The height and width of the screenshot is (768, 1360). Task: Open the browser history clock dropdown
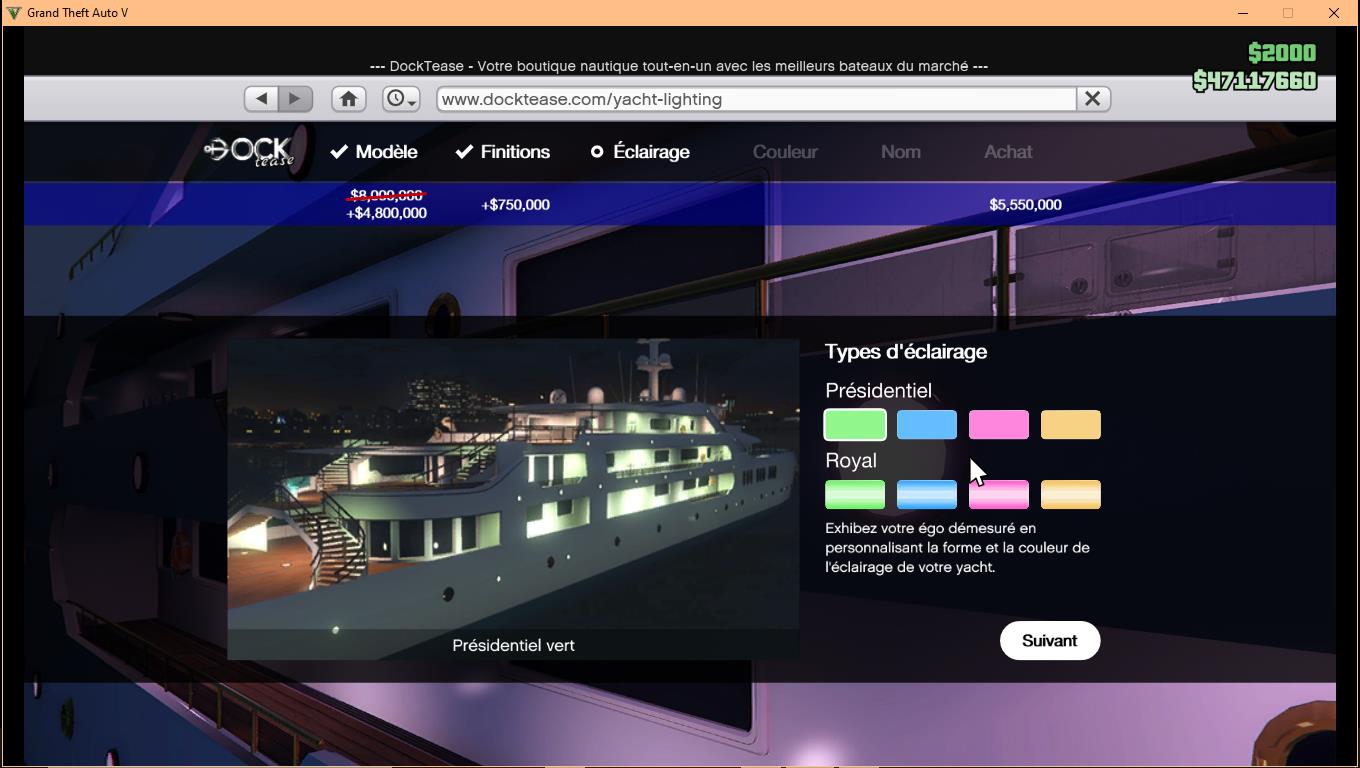(x=400, y=99)
